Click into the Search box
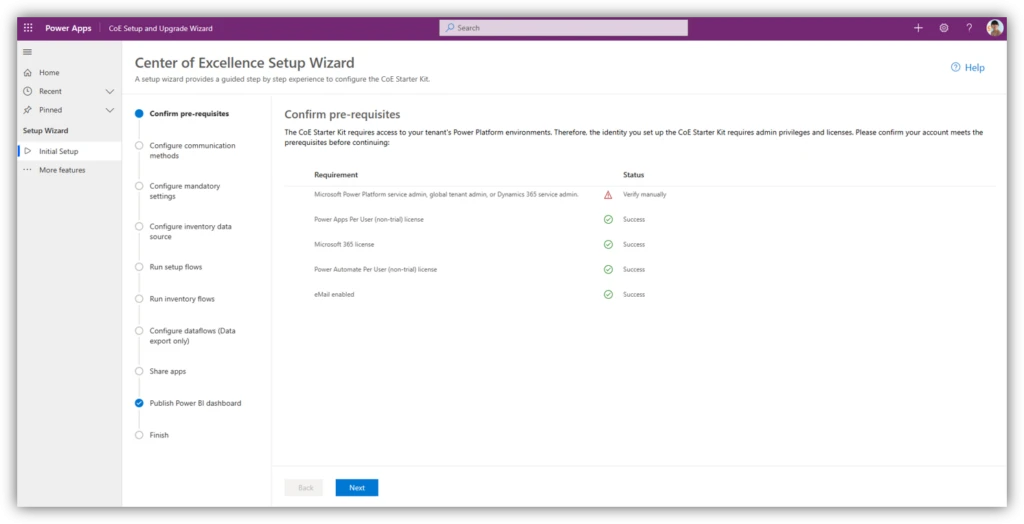The height and width of the screenshot is (524, 1024). click(x=563, y=28)
